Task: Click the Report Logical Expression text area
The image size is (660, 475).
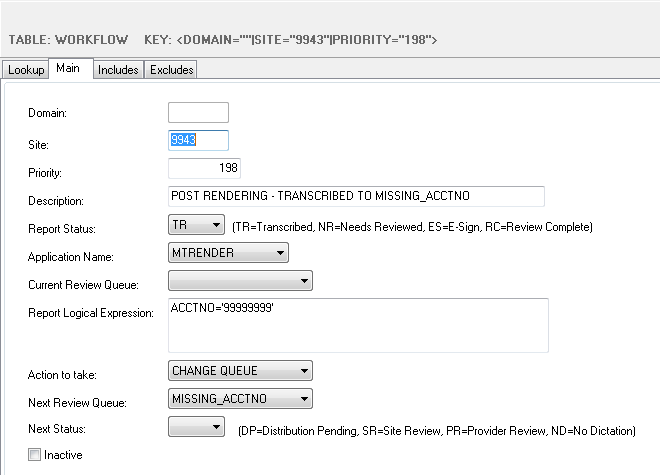Action: coord(359,325)
